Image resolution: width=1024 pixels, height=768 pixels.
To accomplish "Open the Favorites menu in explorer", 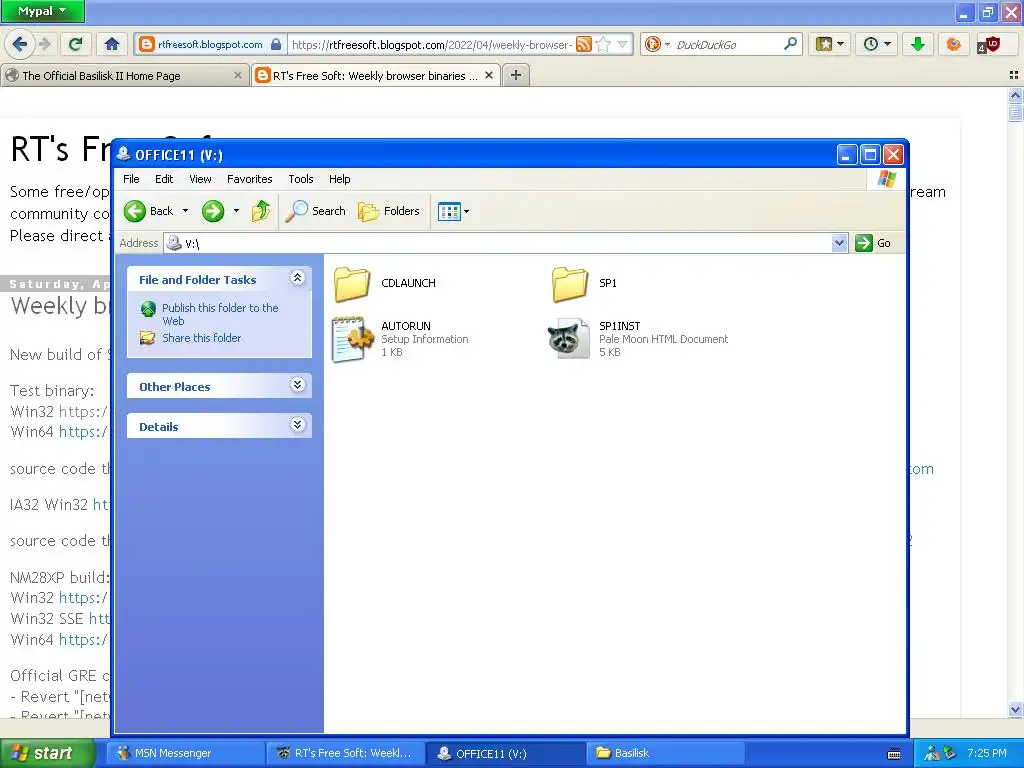I will (249, 179).
